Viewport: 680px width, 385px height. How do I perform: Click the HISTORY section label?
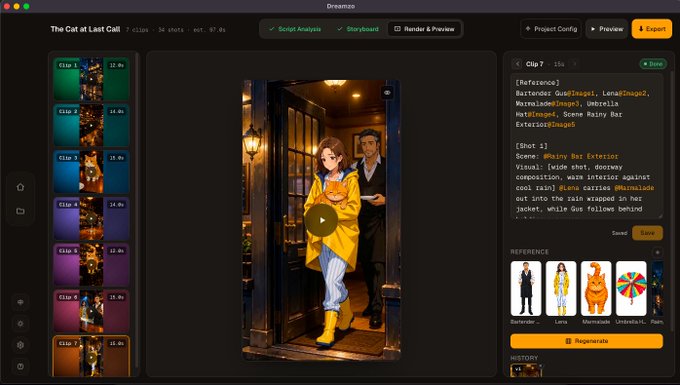click(524, 358)
